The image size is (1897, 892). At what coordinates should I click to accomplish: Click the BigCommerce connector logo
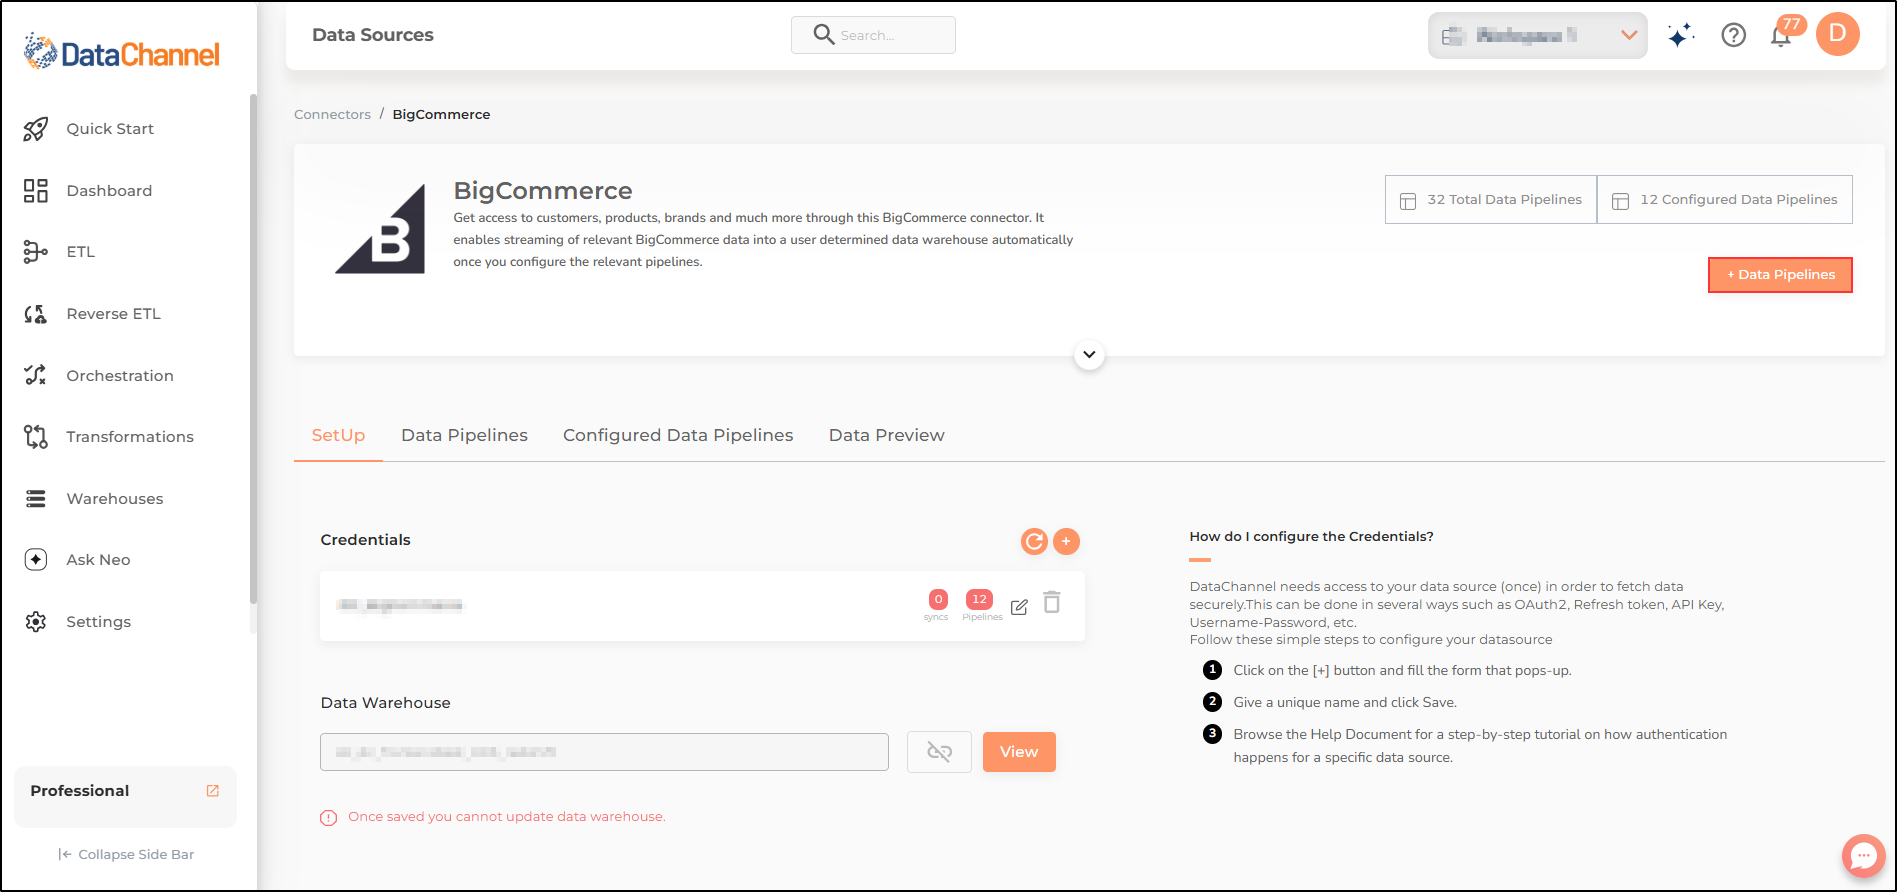point(380,228)
